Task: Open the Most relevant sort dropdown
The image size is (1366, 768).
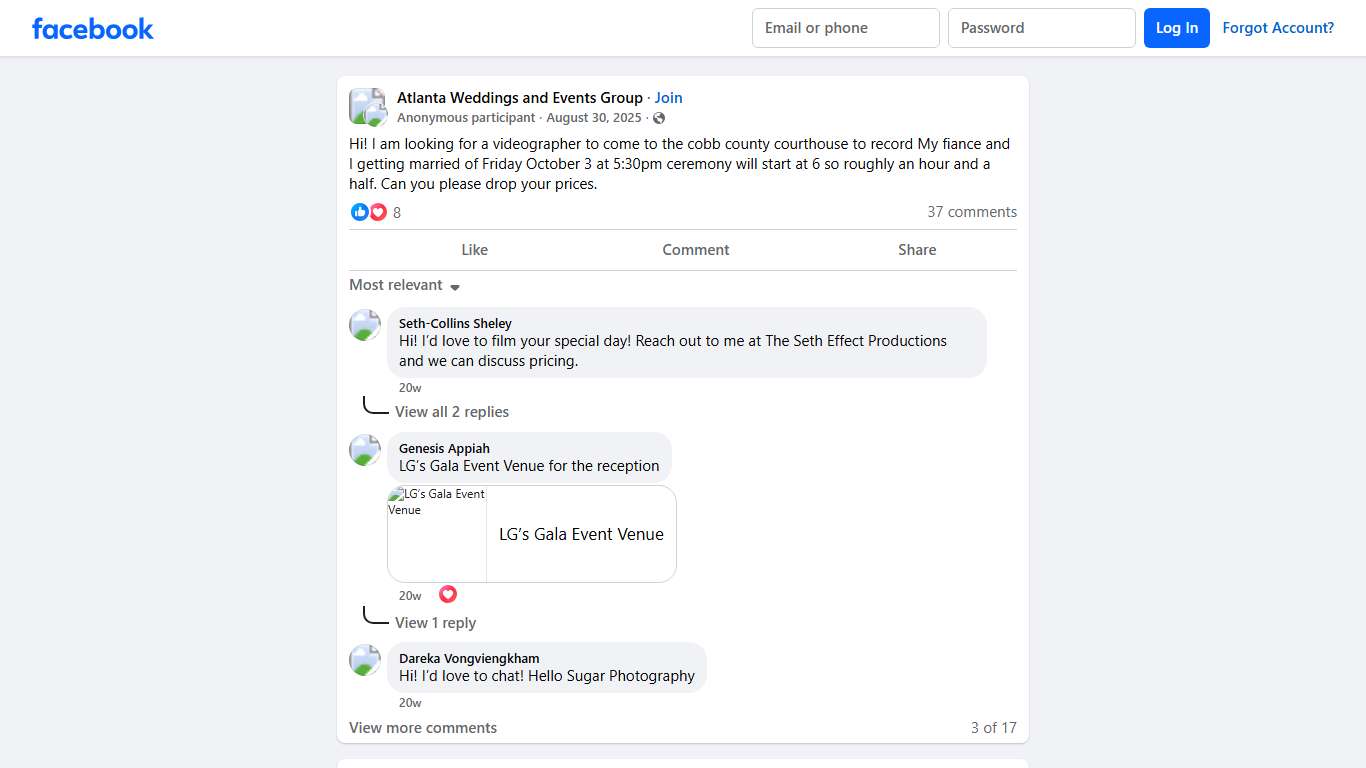Action: pos(404,285)
